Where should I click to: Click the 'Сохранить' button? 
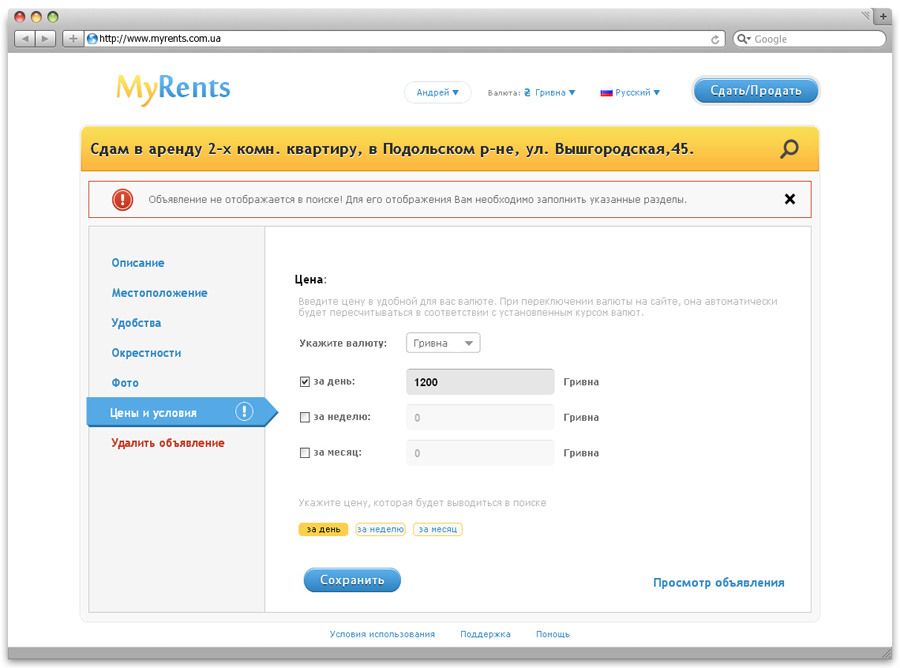(352, 580)
